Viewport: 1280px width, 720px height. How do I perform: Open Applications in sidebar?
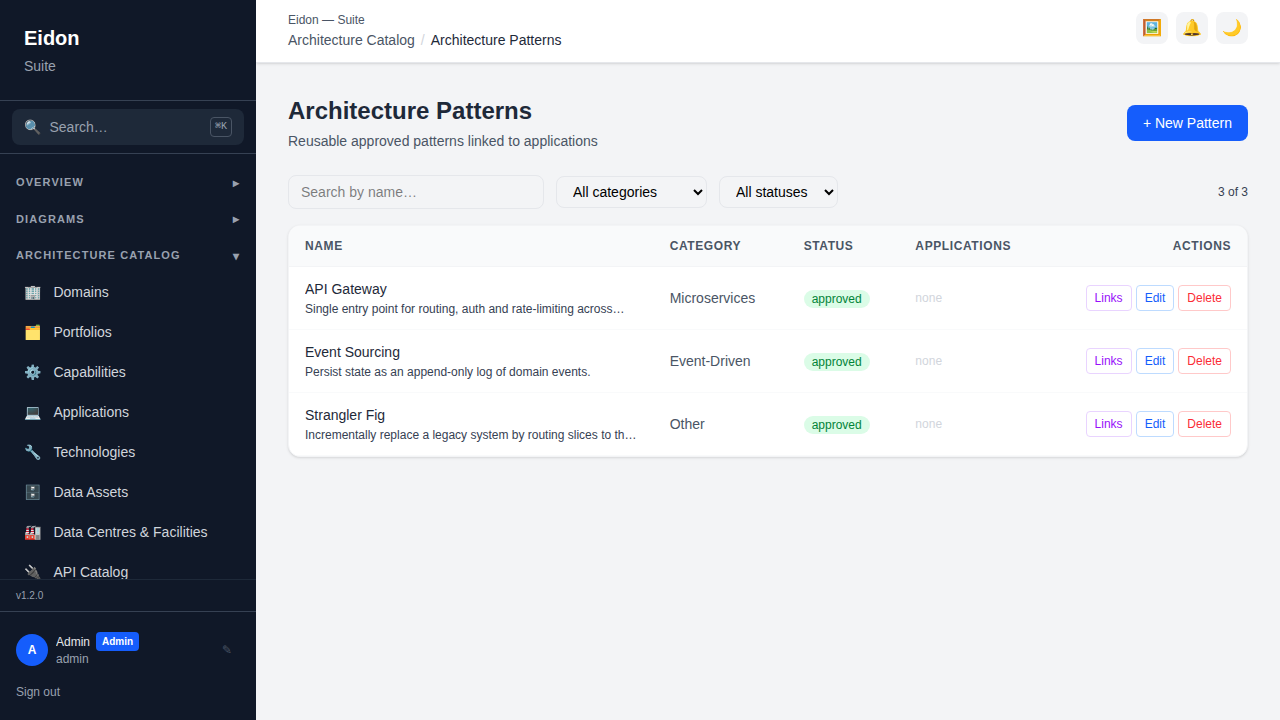click(128, 412)
